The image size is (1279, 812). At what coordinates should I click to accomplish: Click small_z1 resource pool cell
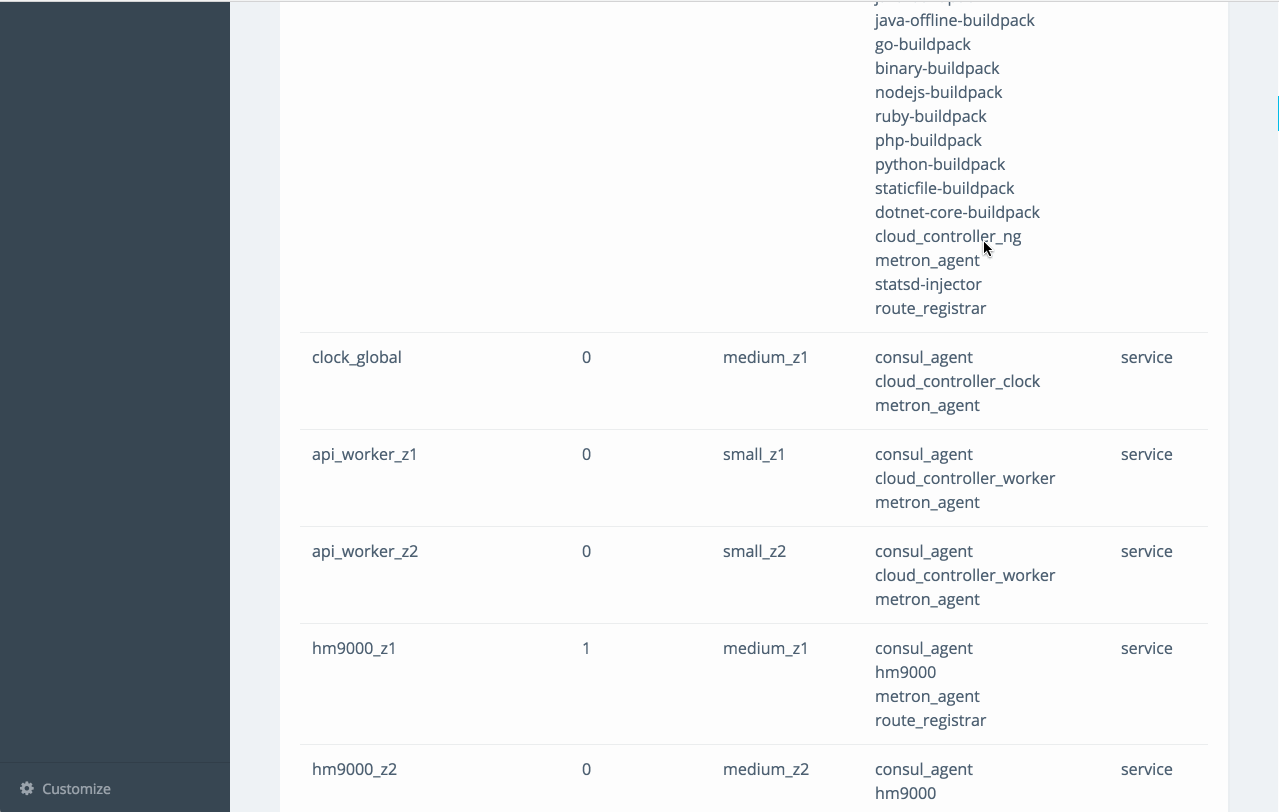coord(754,455)
